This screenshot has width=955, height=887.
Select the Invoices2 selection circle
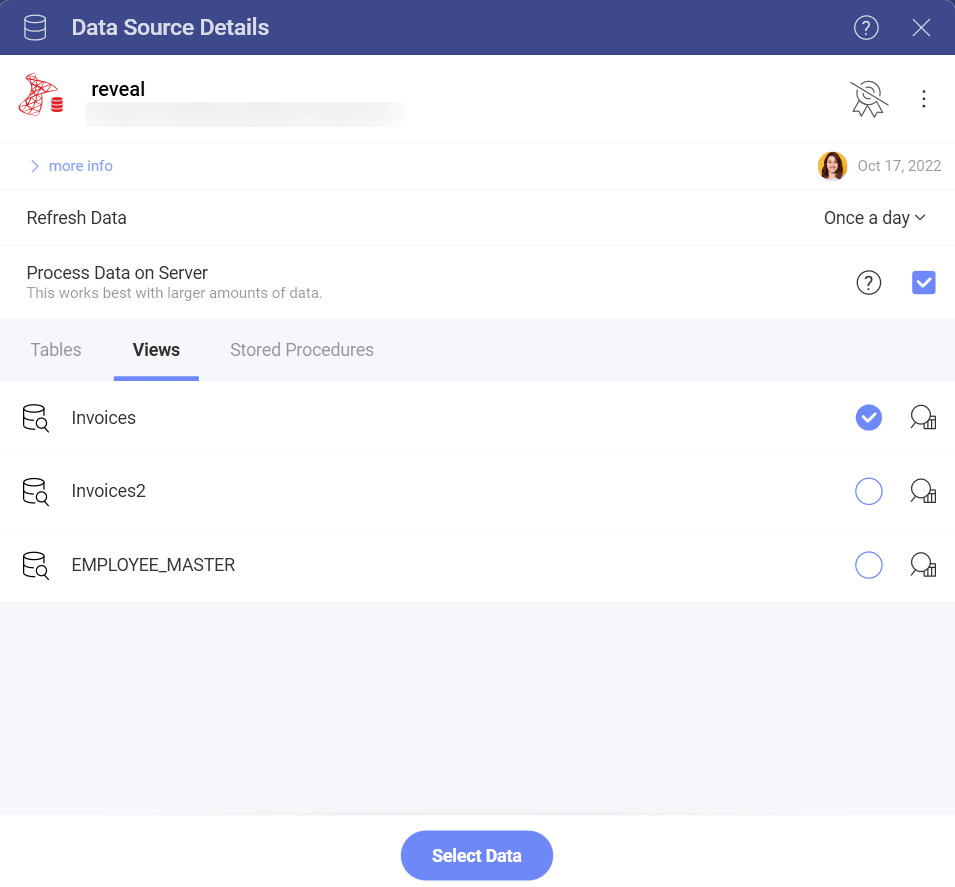pyautogui.click(x=868, y=491)
